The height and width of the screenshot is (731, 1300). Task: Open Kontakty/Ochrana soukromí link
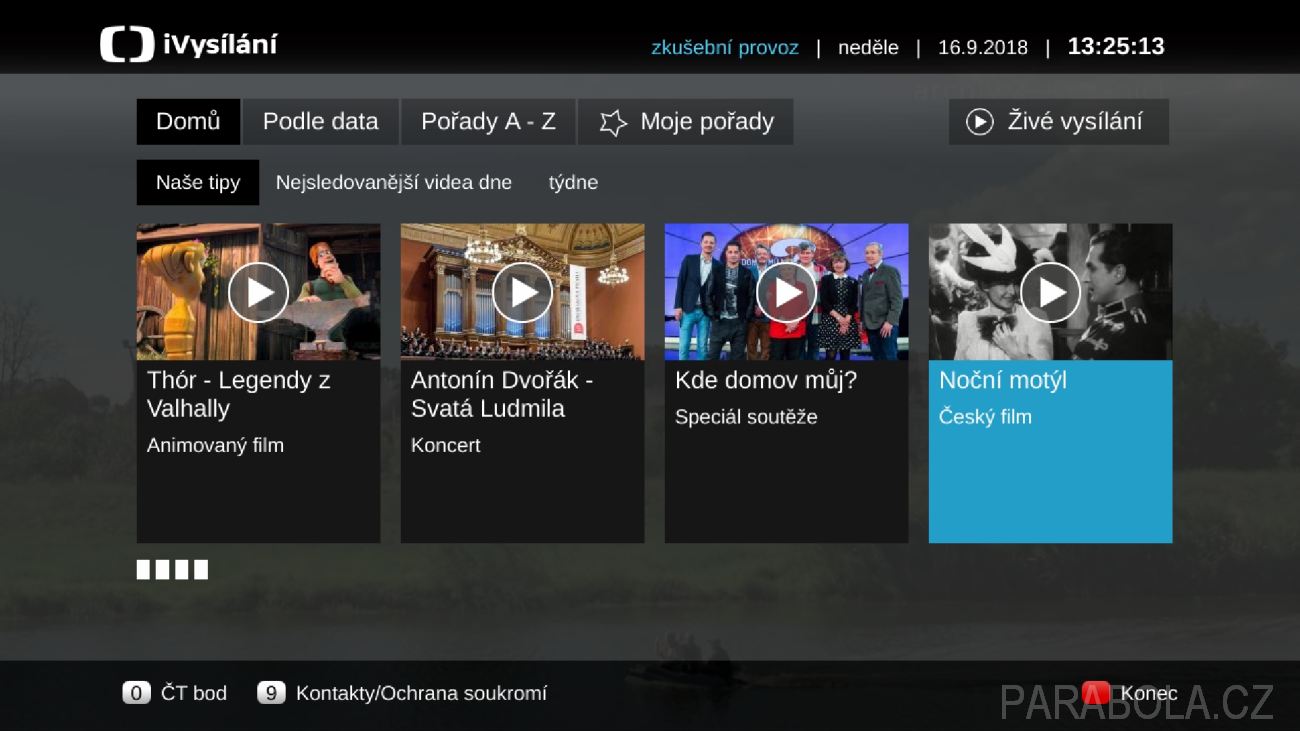(x=421, y=693)
